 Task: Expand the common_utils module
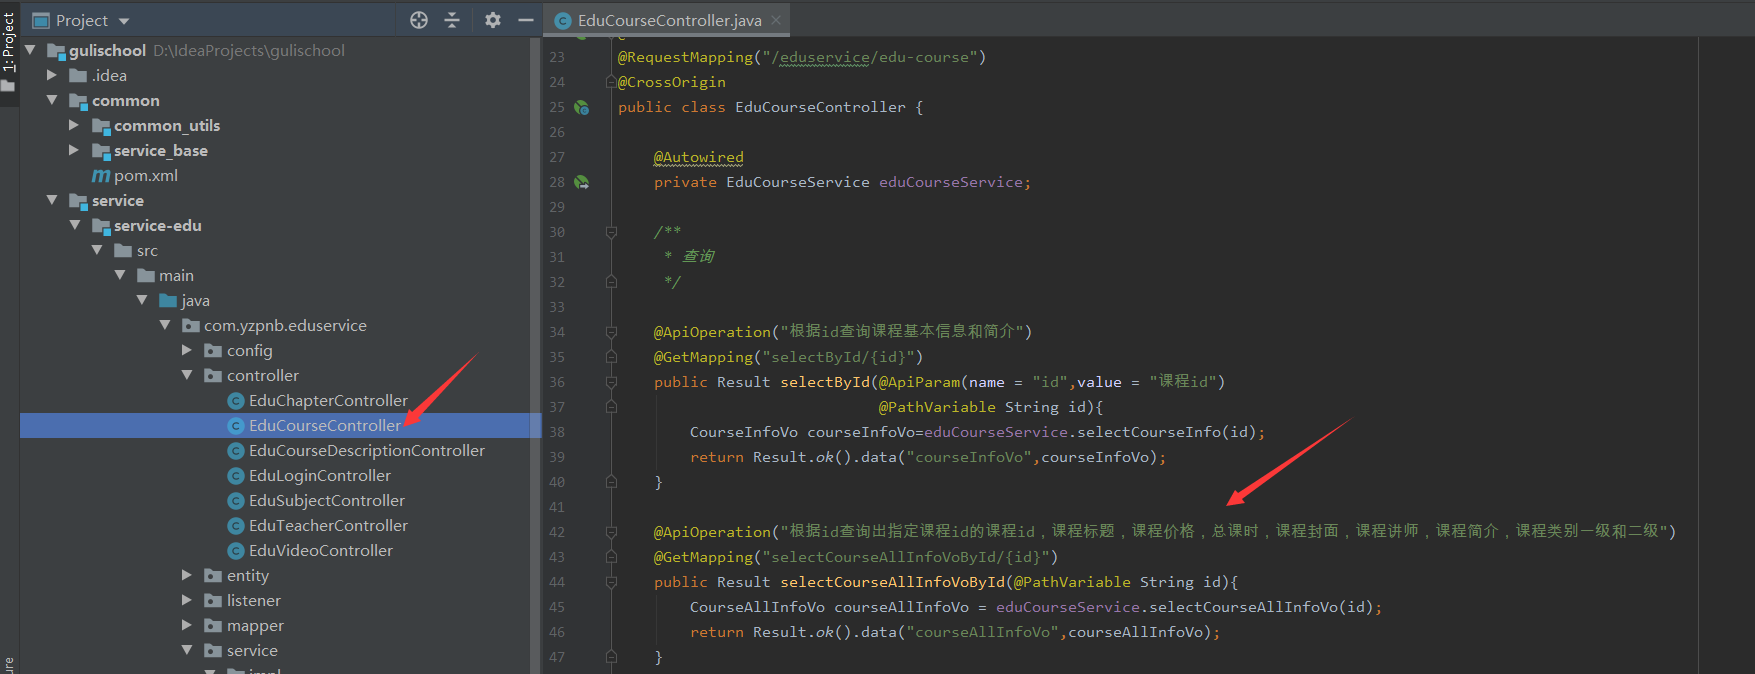coord(74,125)
